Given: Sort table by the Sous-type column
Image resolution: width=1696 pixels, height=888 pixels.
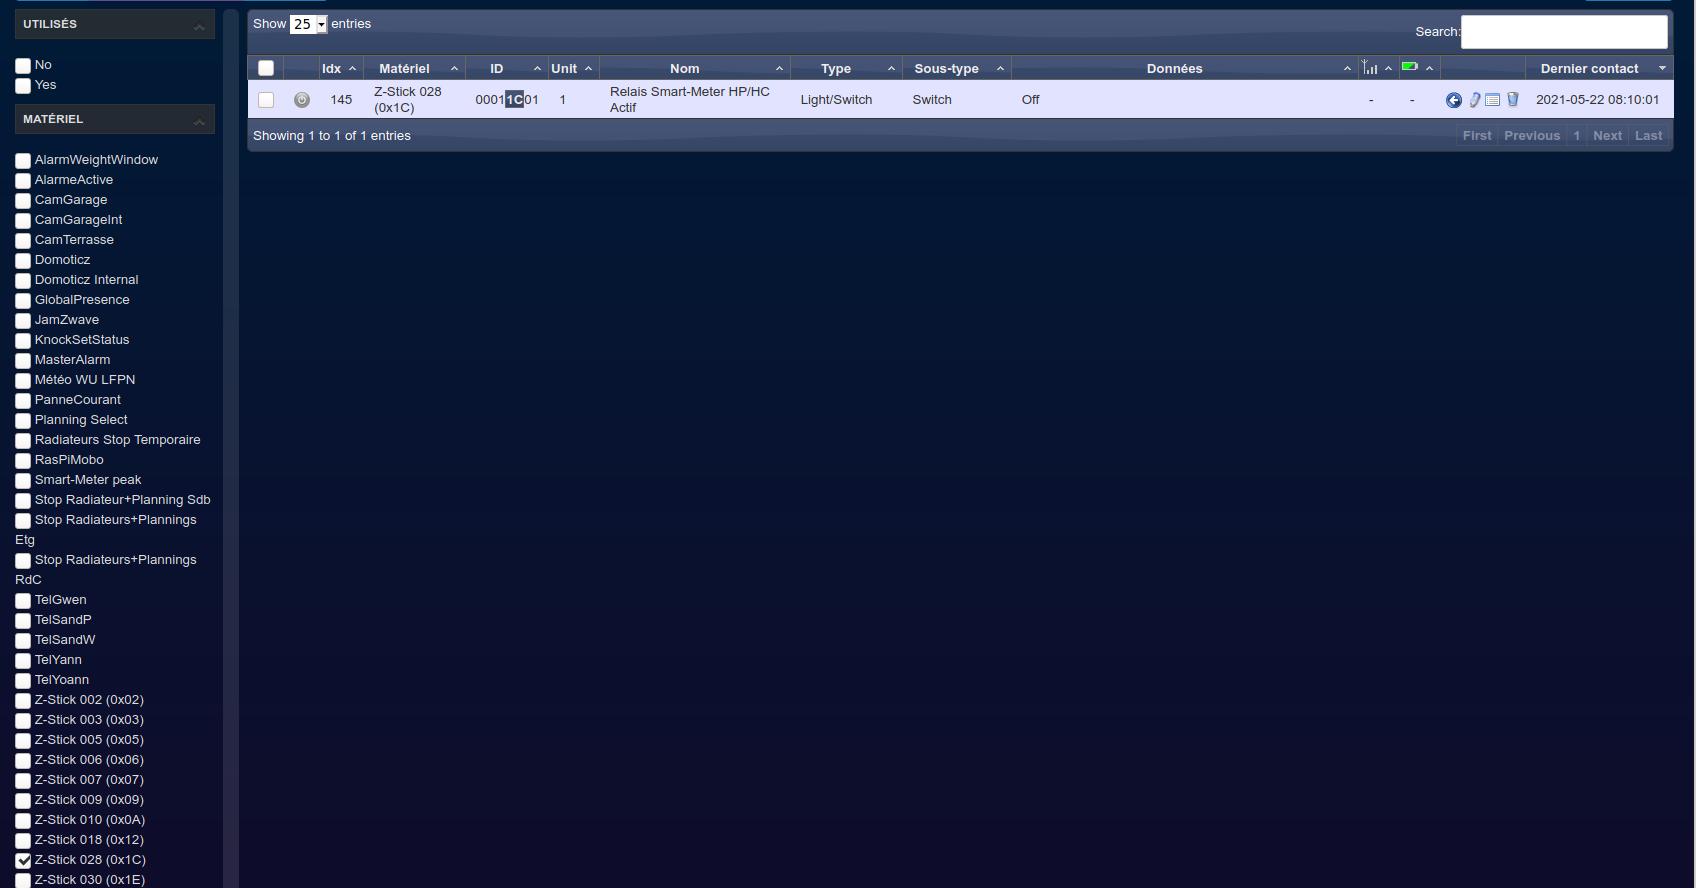Looking at the screenshot, I should pyautogui.click(x=956, y=68).
